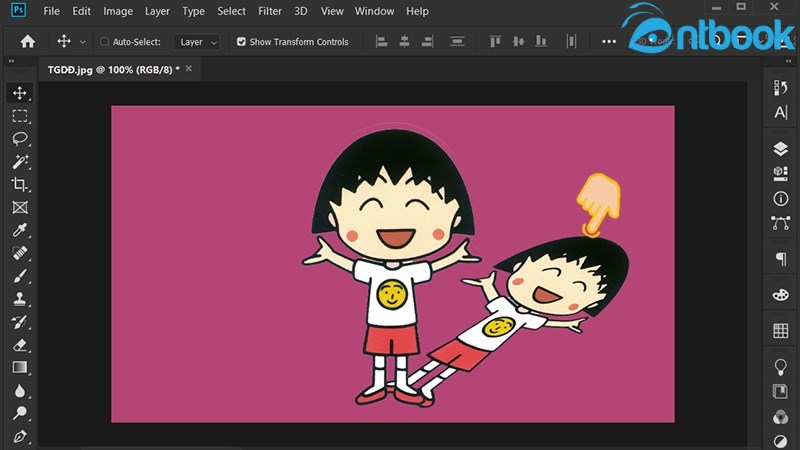
Task: Open the Swatches panel grid icon
Action: pos(781,331)
